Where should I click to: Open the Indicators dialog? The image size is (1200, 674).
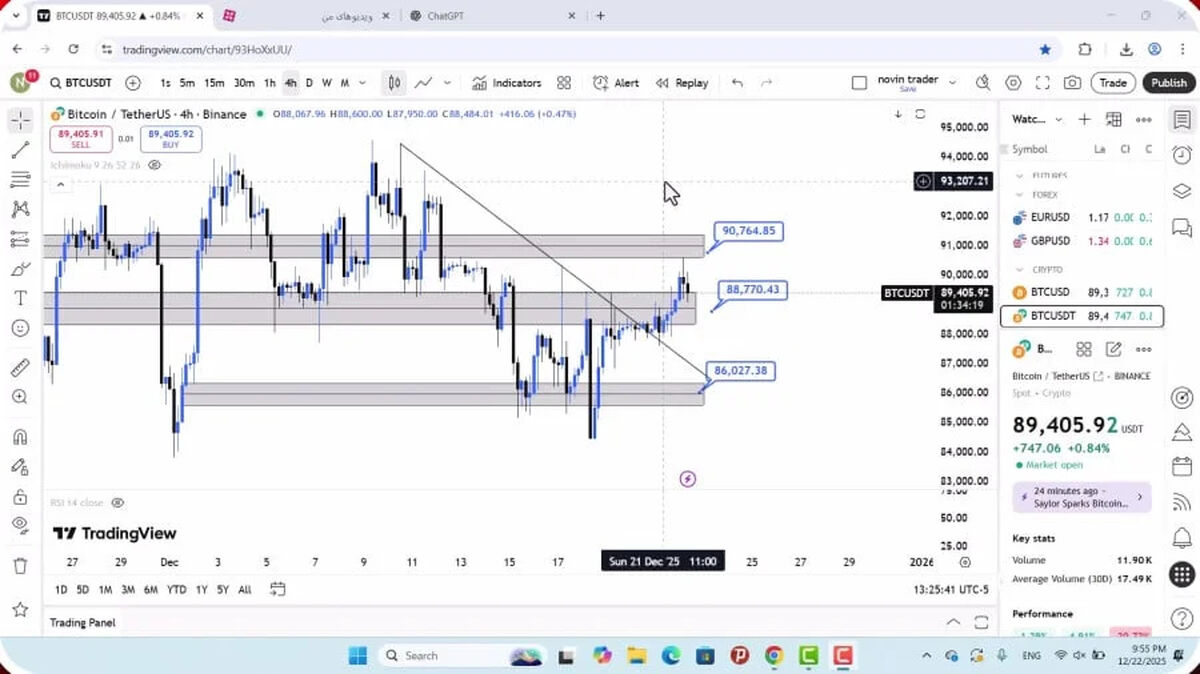point(506,83)
